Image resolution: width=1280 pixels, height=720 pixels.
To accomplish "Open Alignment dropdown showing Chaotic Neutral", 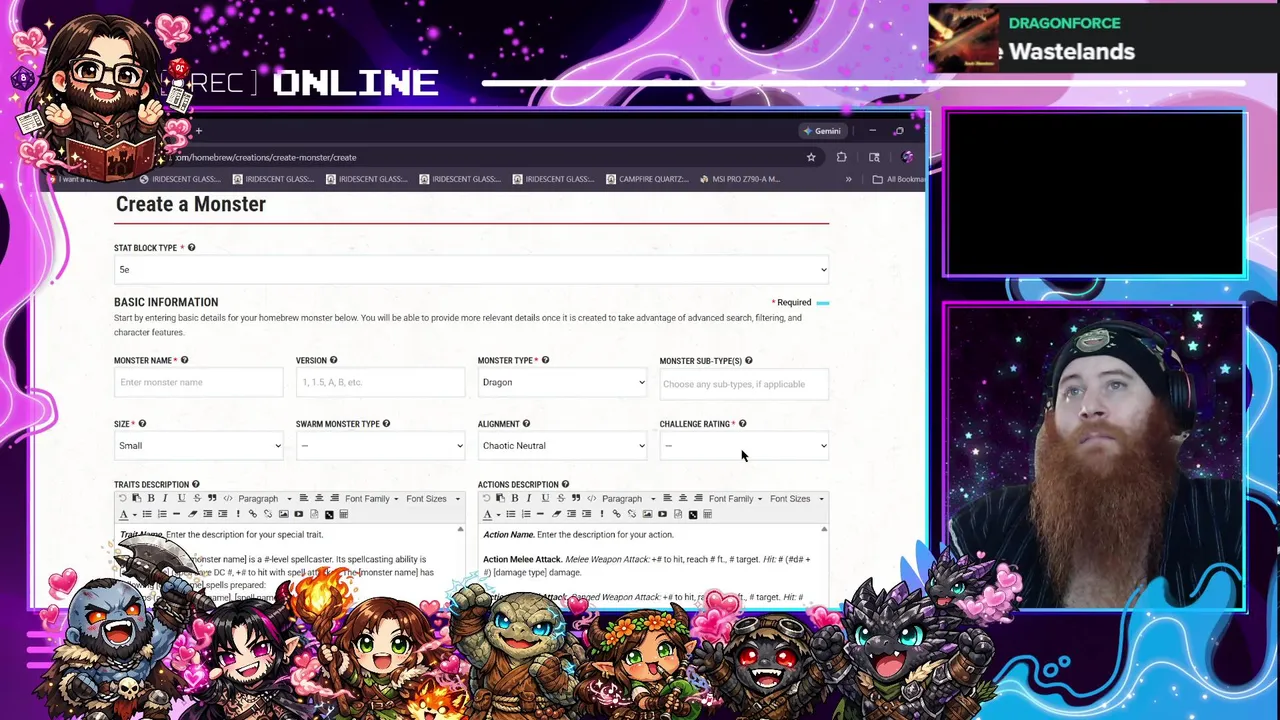I will (562, 446).
